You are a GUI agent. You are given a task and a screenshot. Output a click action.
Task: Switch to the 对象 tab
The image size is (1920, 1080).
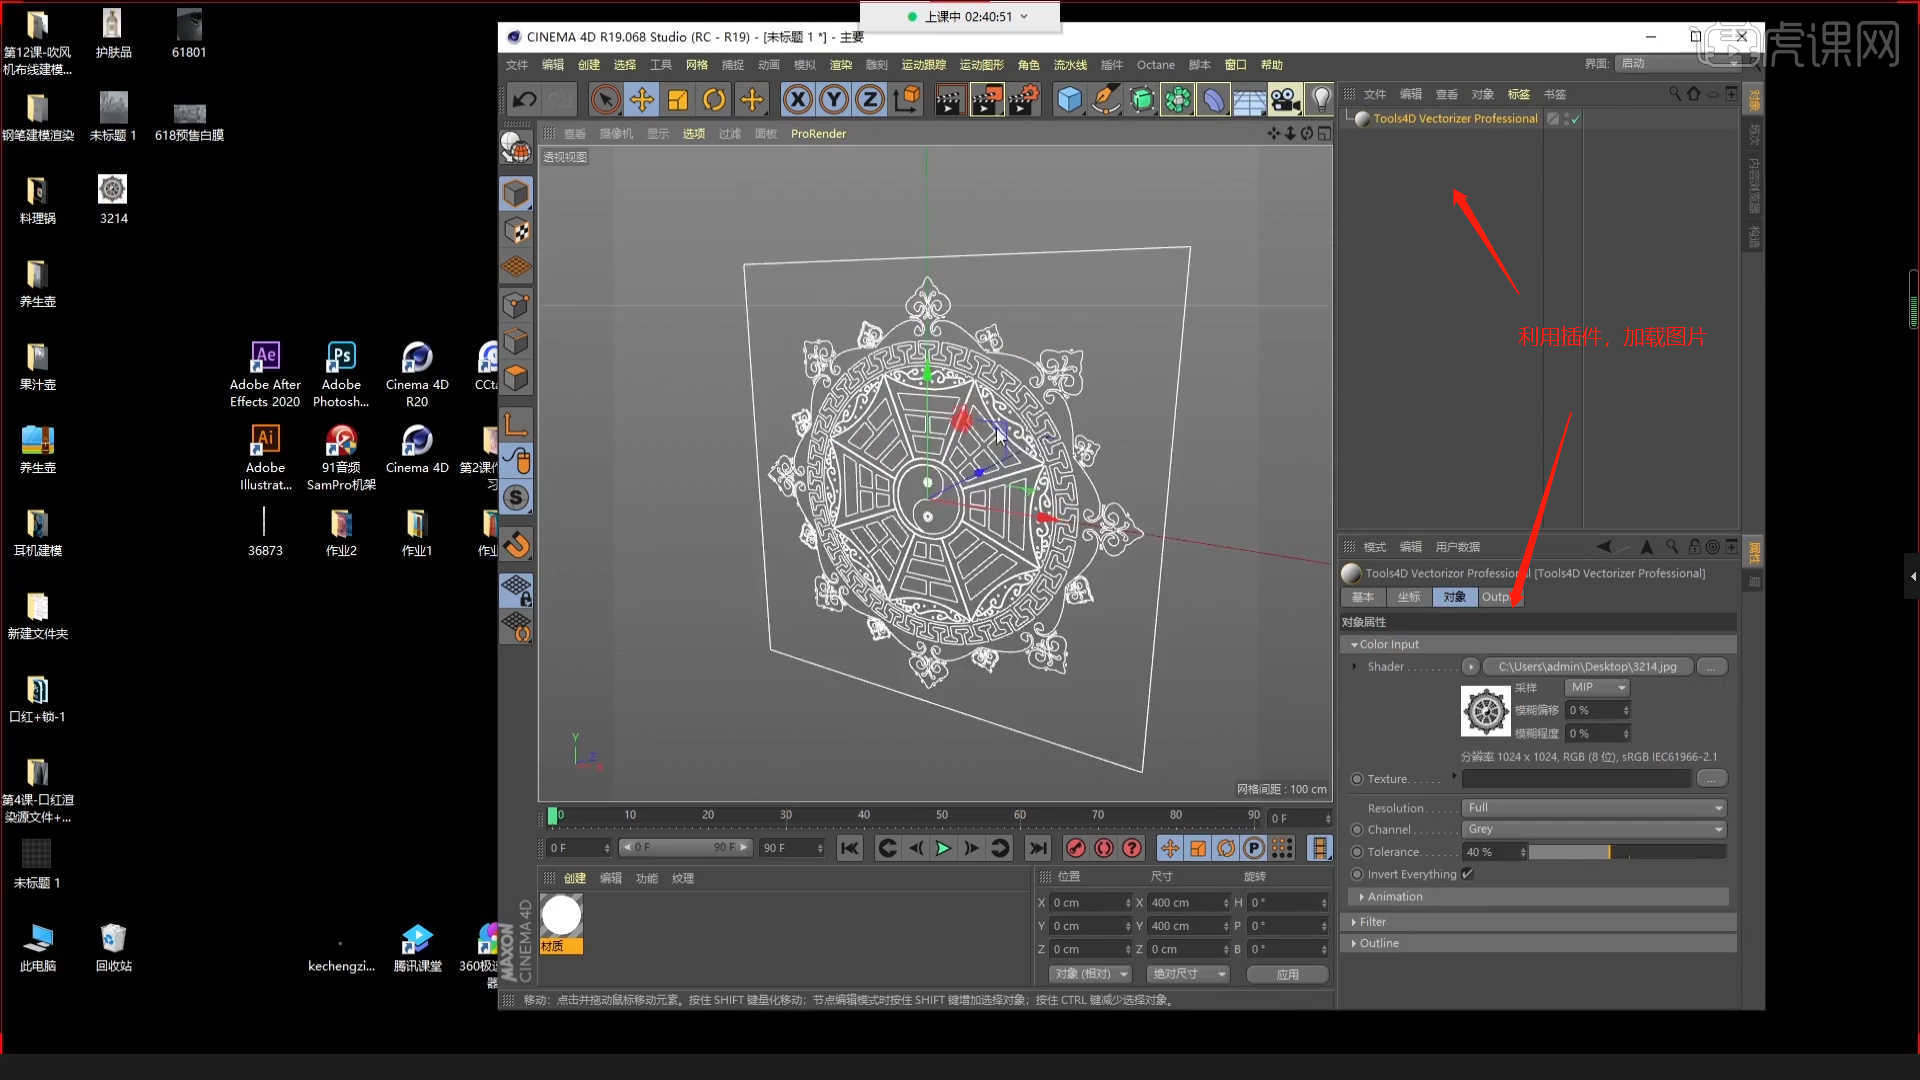(x=1454, y=597)
